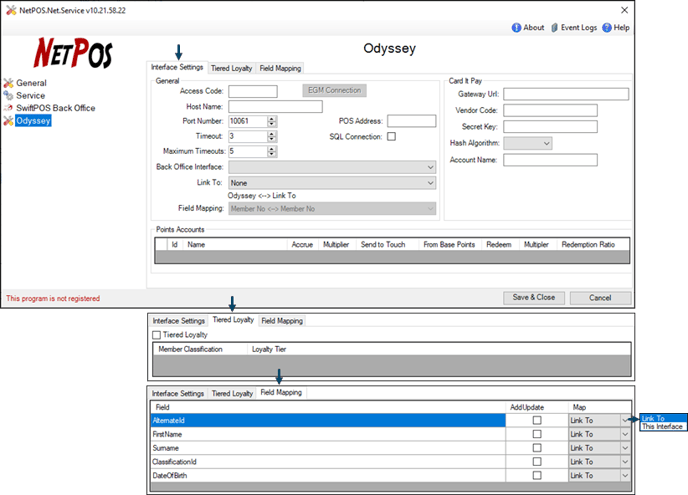Click the Maximum Timeouts spinner arrows
This screenshot has height=495, width=688.
coord(272,151)
